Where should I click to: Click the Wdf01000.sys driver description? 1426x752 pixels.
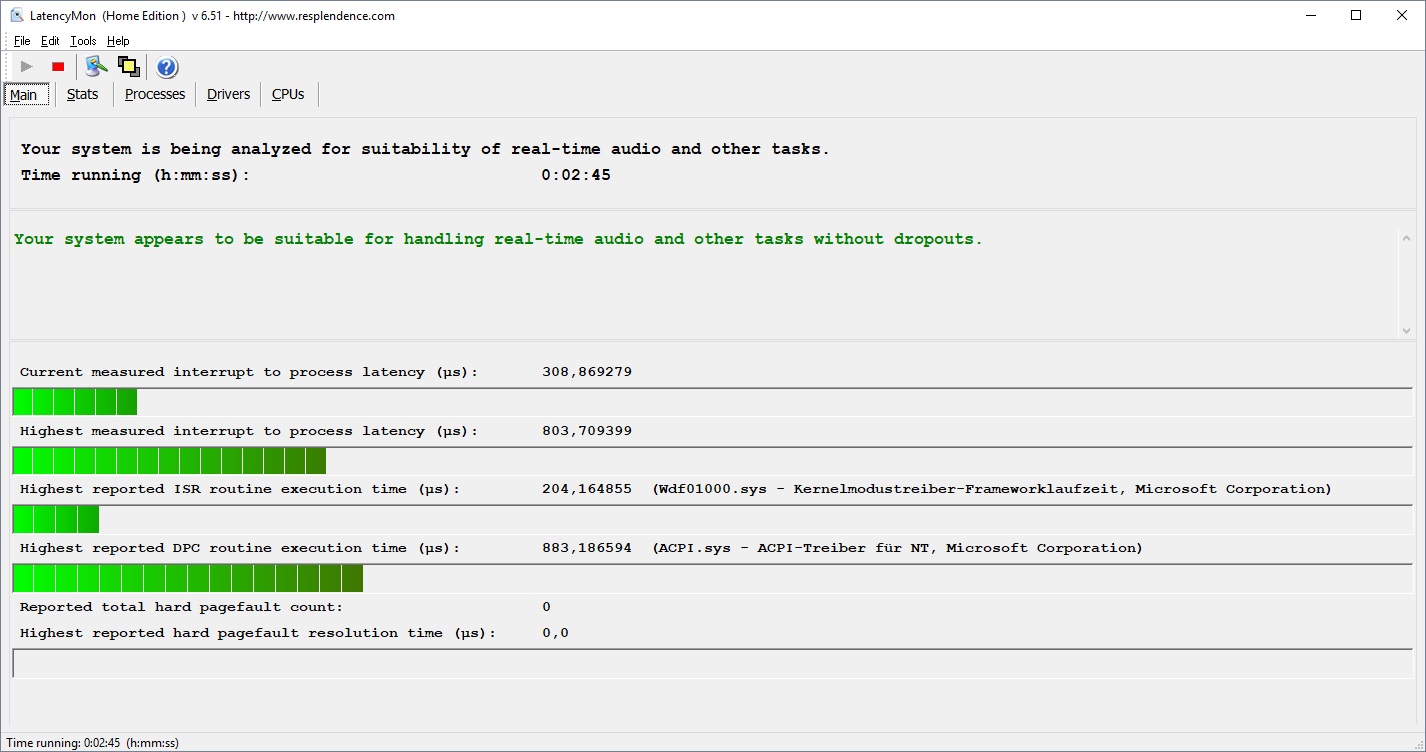pyautogui.click(x=992, y=489)
